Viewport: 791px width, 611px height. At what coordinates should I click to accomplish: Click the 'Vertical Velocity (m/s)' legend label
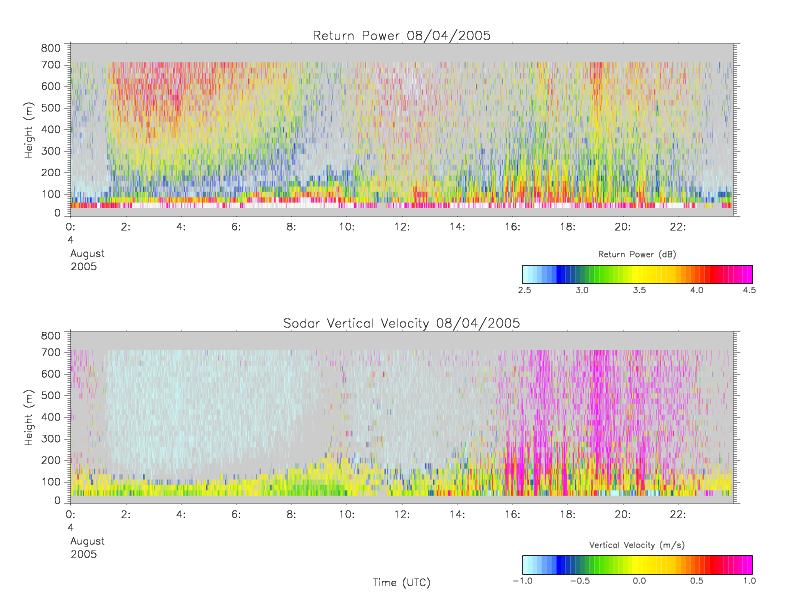pyautogui.click(x=637, y=545)
